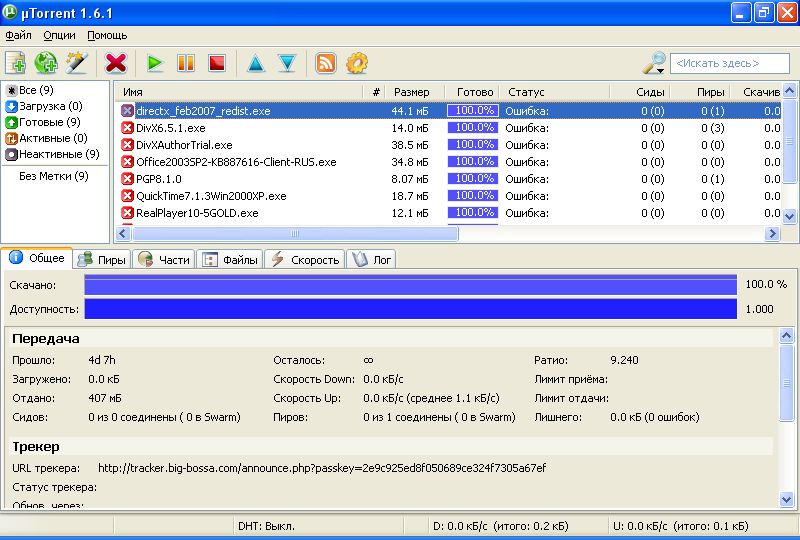Pause torrent with orange pause icon
This screenshot has width=800, height=540.
click(x=186, y=63)
